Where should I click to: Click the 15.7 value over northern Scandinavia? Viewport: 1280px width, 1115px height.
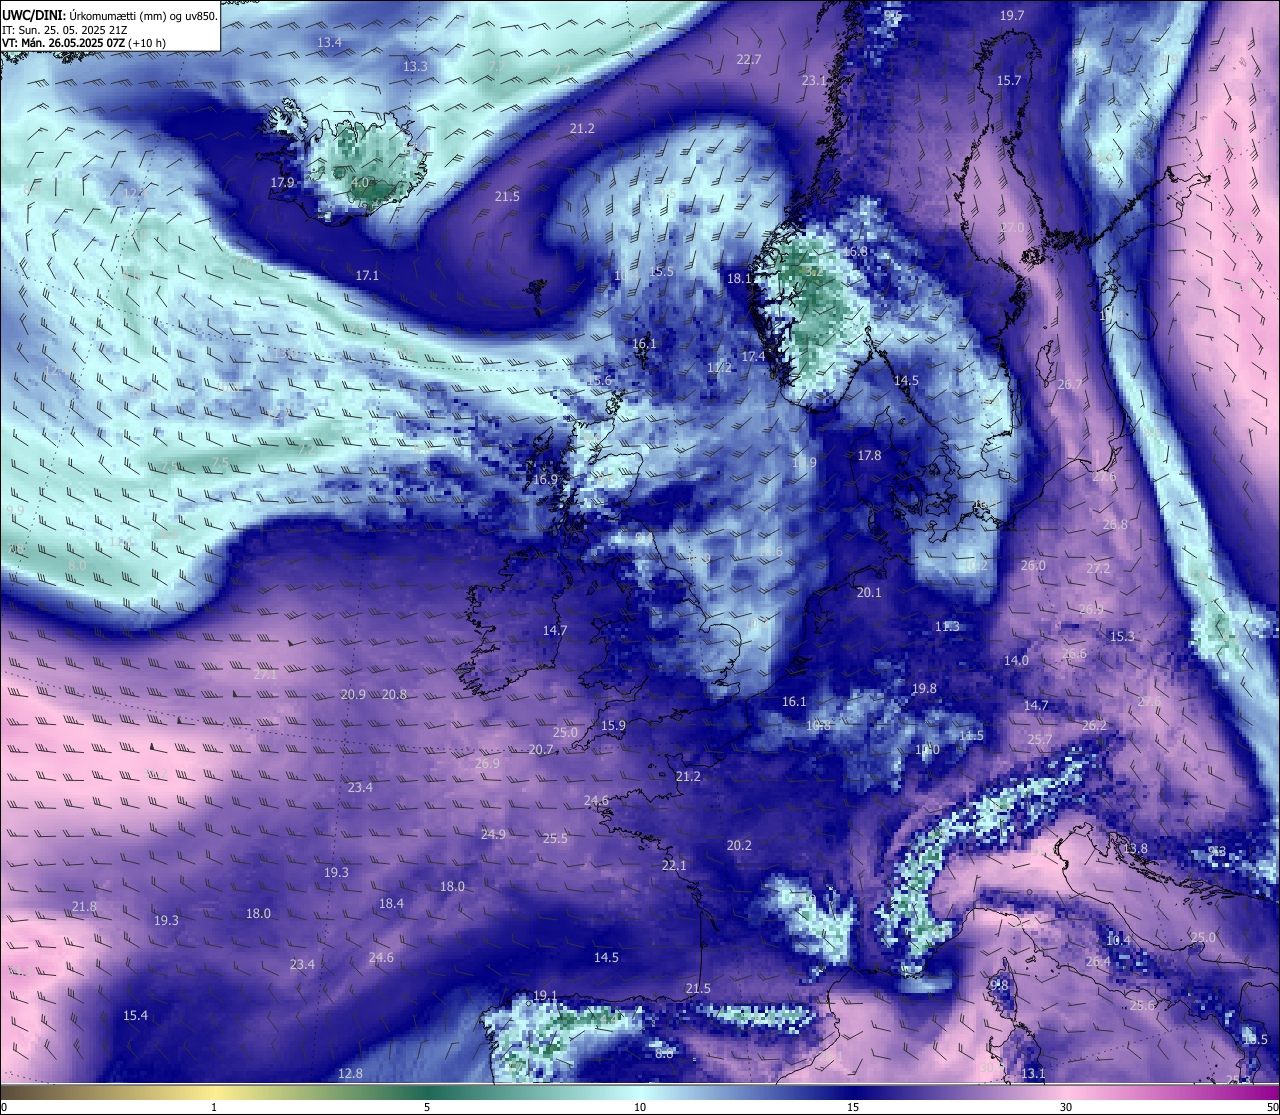[x=1009, y=81]
